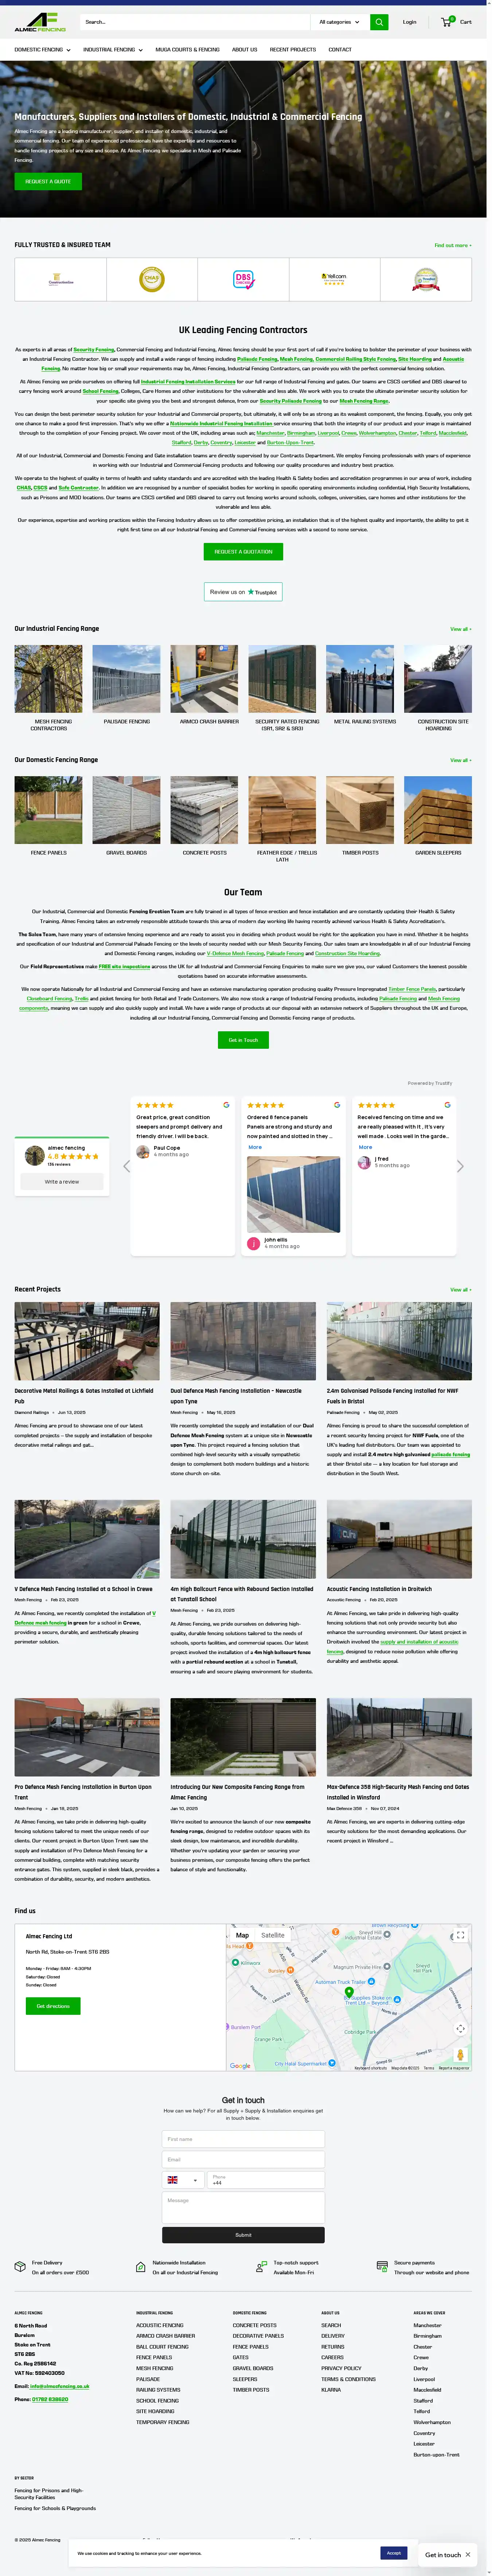Expand the Industrial Fencing menu
Image resolution: width=492 pixels, height=2576 pixels.
pos(113,49)
